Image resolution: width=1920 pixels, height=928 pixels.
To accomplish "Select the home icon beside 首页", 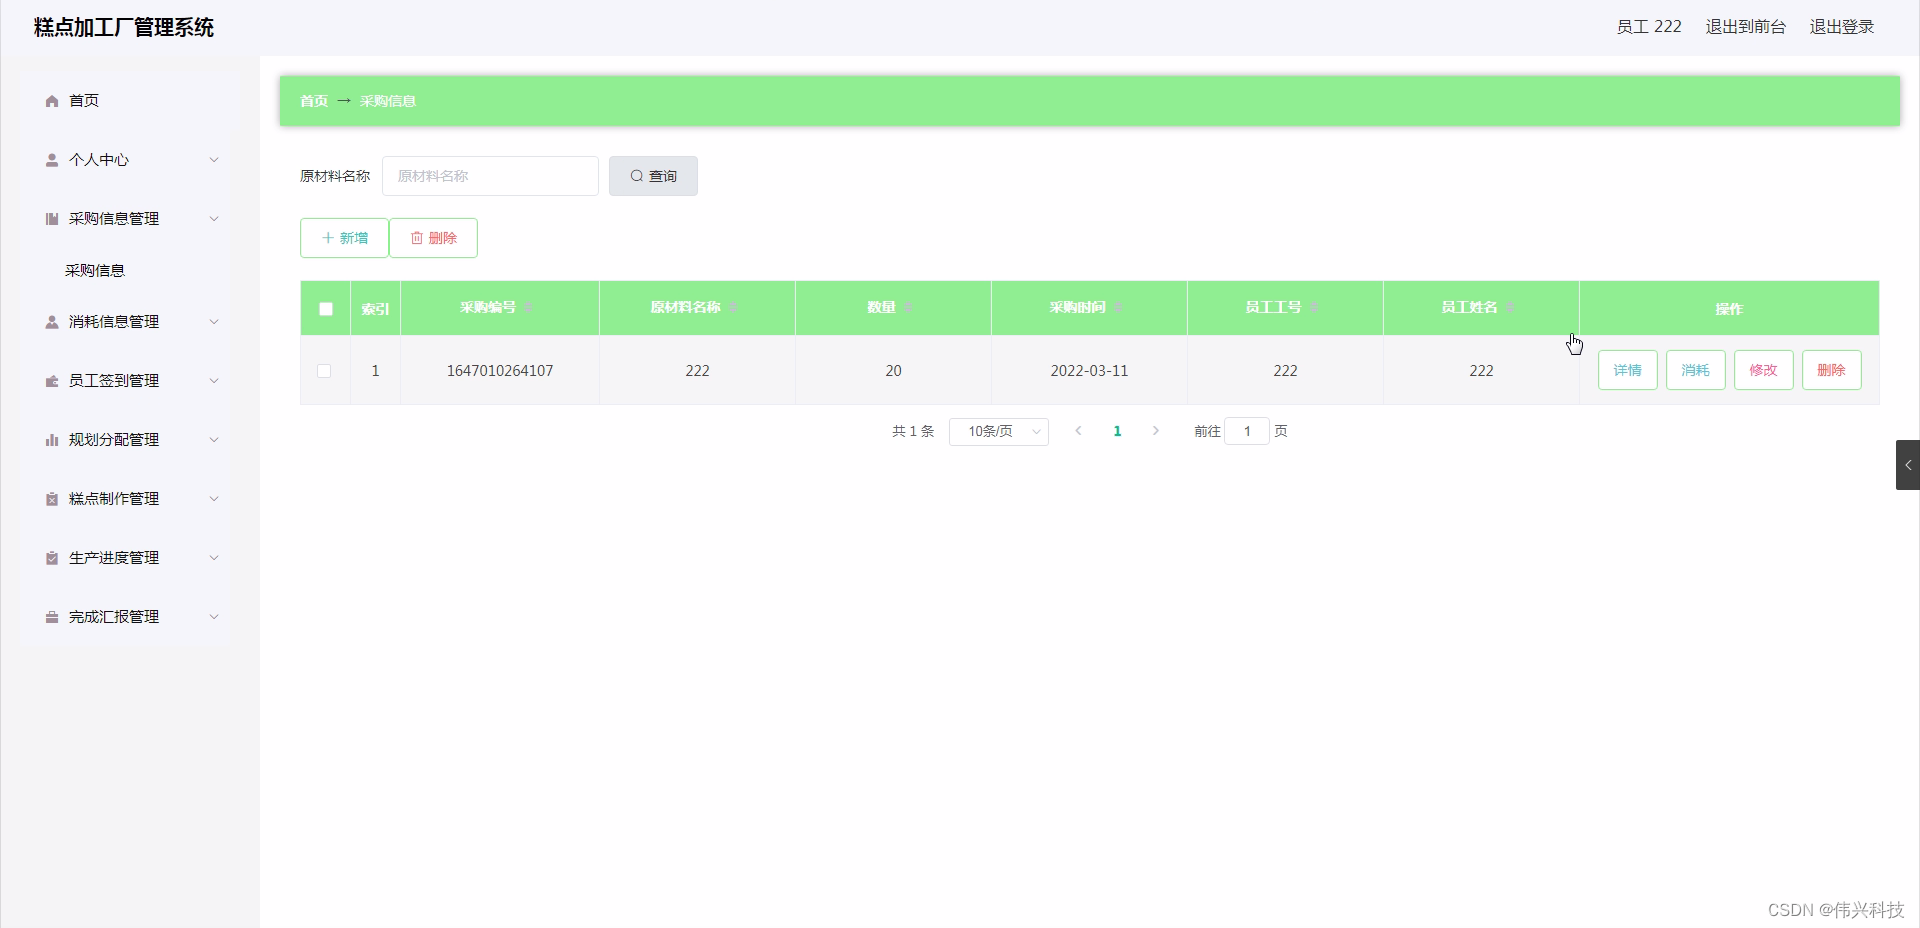I will [50, 101].
